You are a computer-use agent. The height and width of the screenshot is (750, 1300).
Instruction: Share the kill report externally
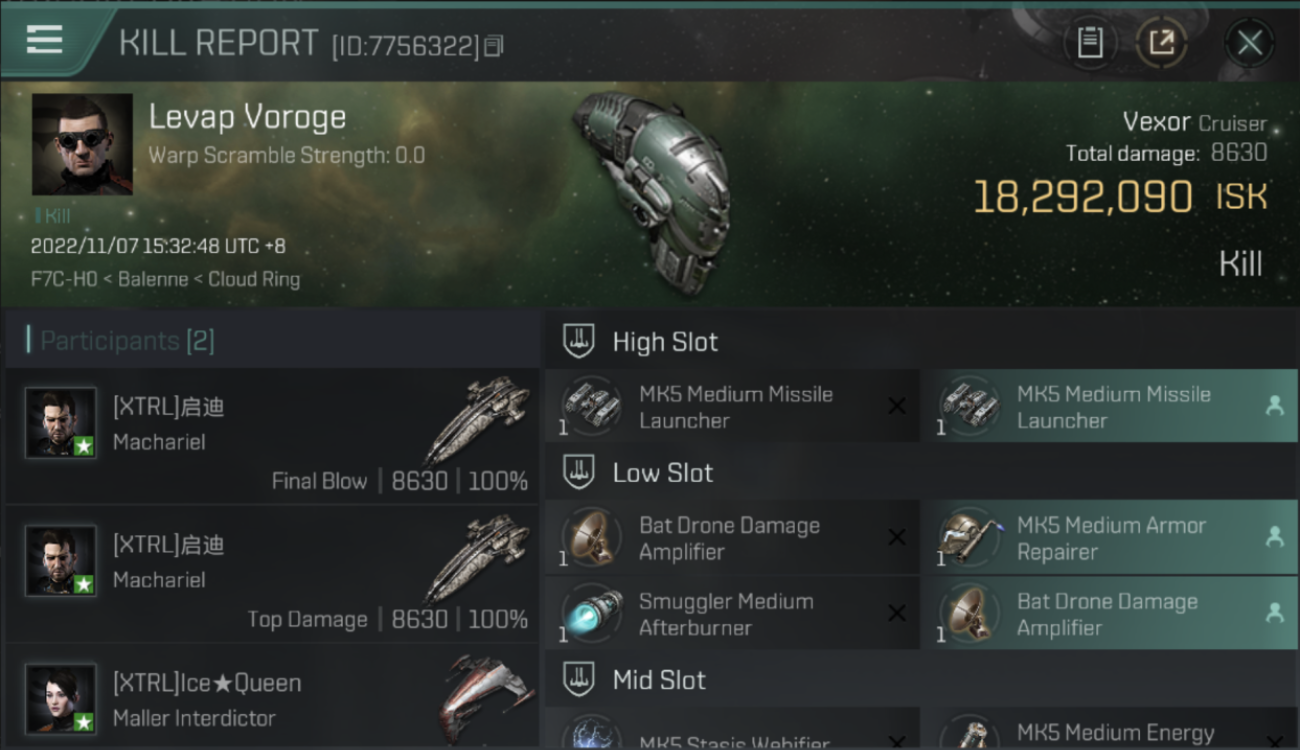pyautogui.click(x=1161, y=43)
